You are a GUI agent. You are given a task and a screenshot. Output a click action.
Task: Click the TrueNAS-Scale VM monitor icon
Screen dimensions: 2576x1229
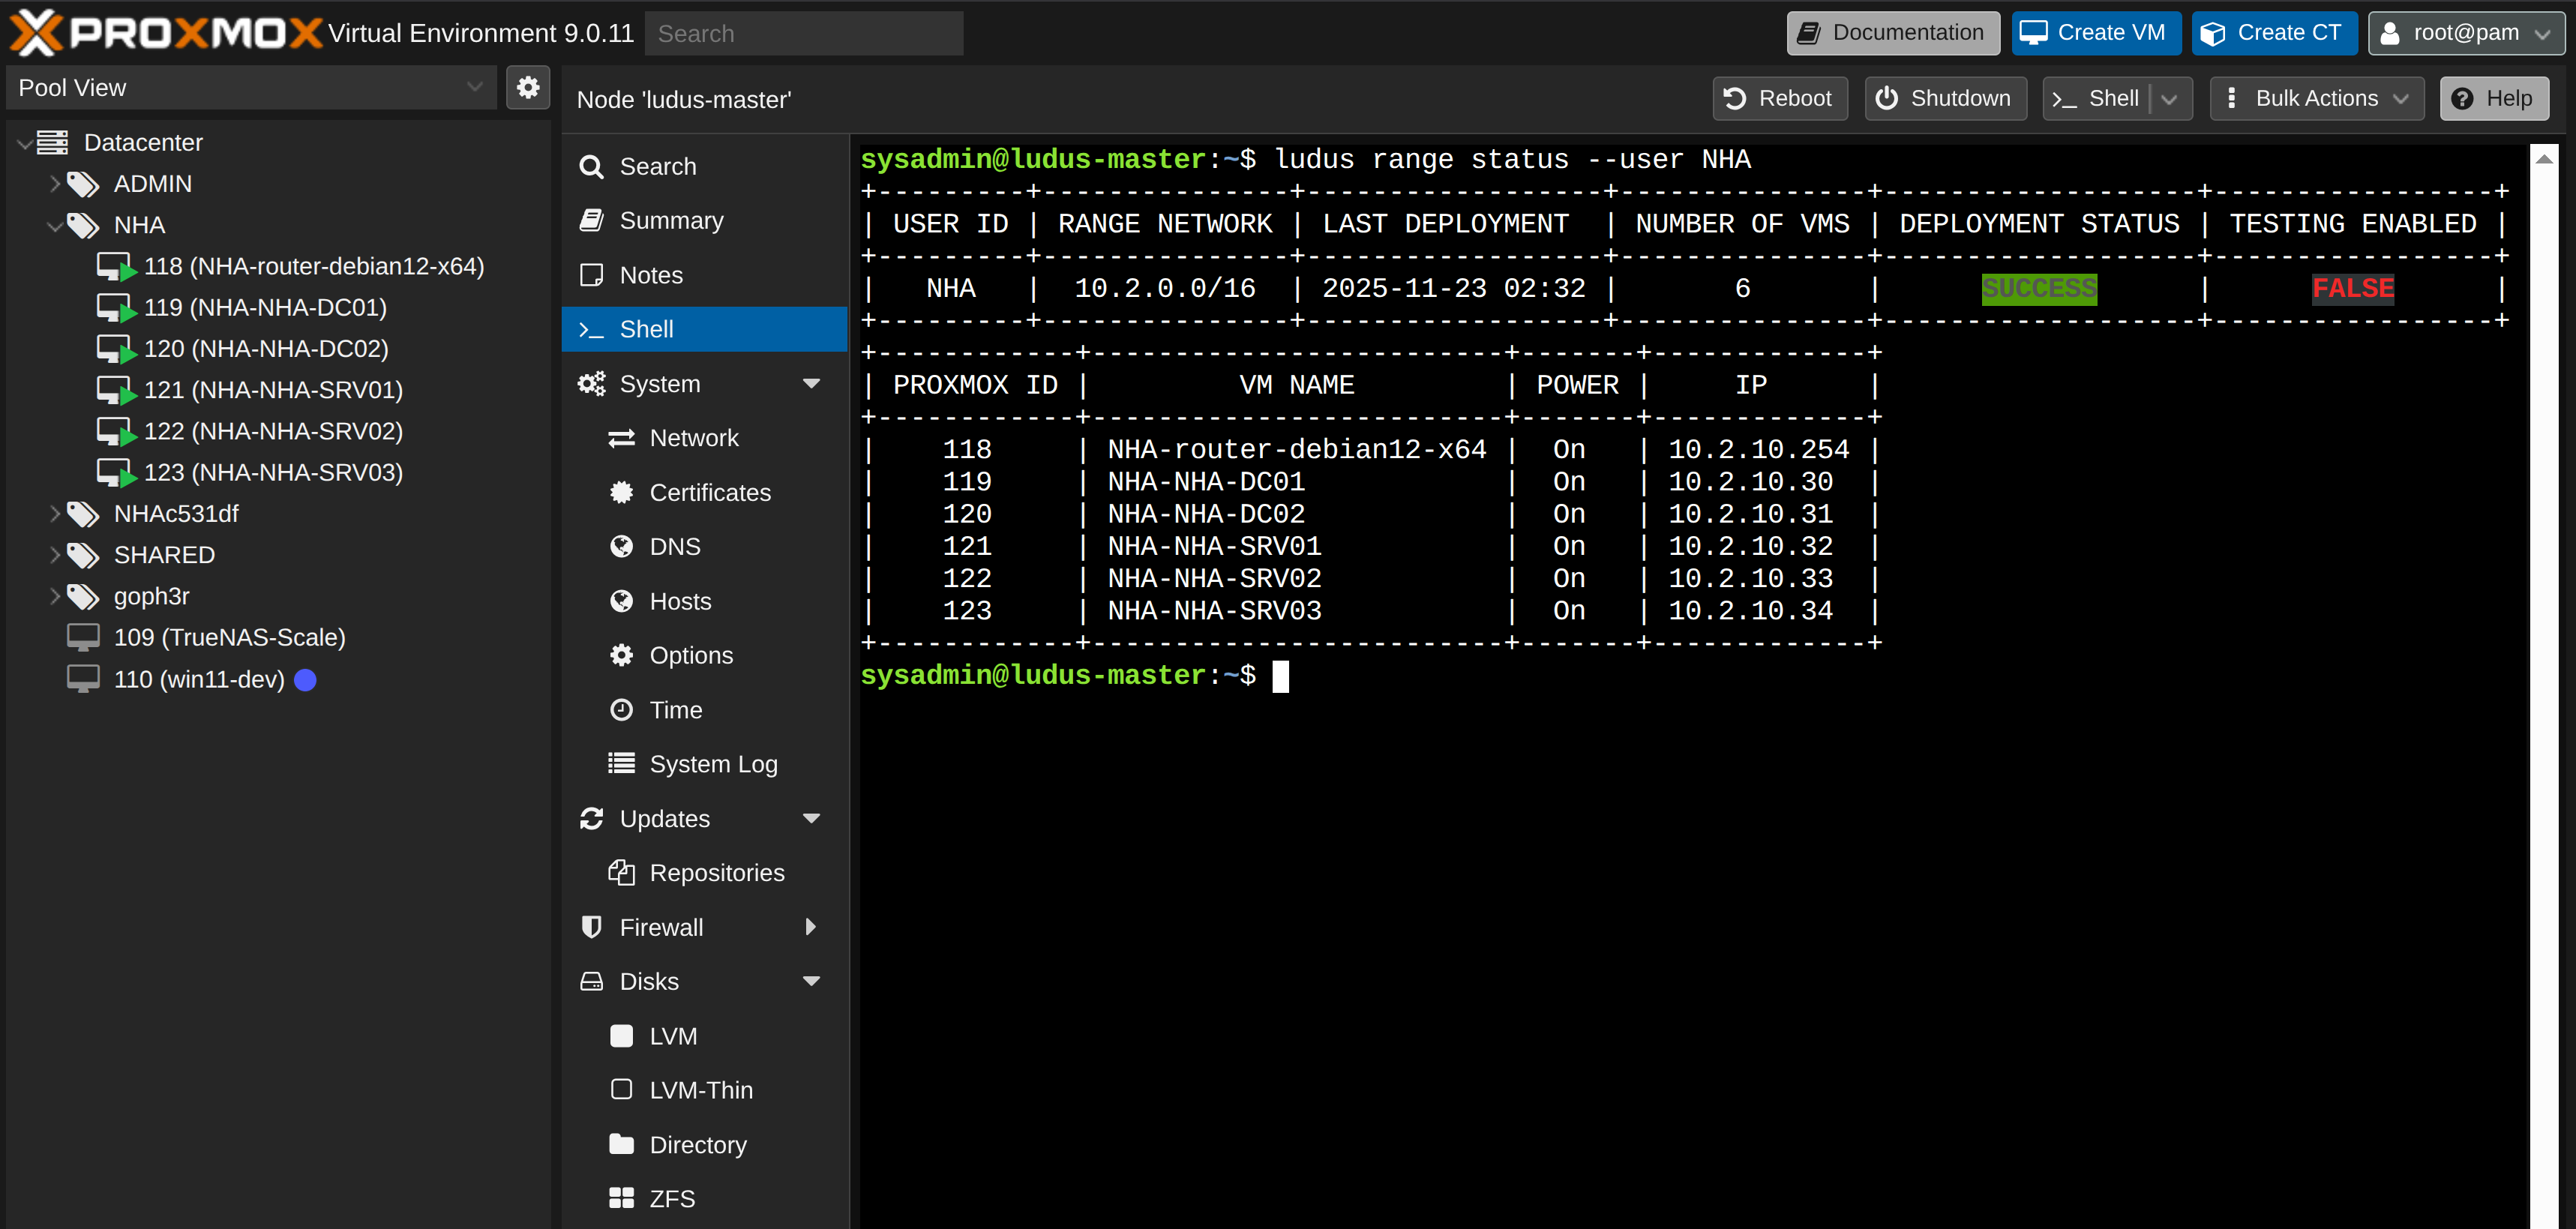coord(83,637)
